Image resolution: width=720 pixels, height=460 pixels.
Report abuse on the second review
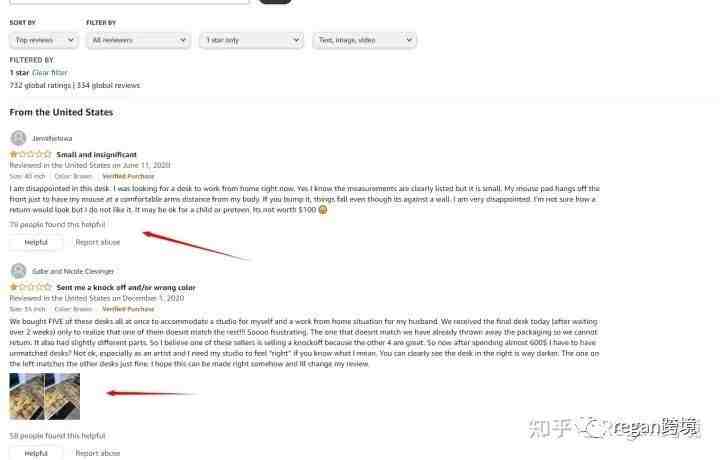click(98, 453)
